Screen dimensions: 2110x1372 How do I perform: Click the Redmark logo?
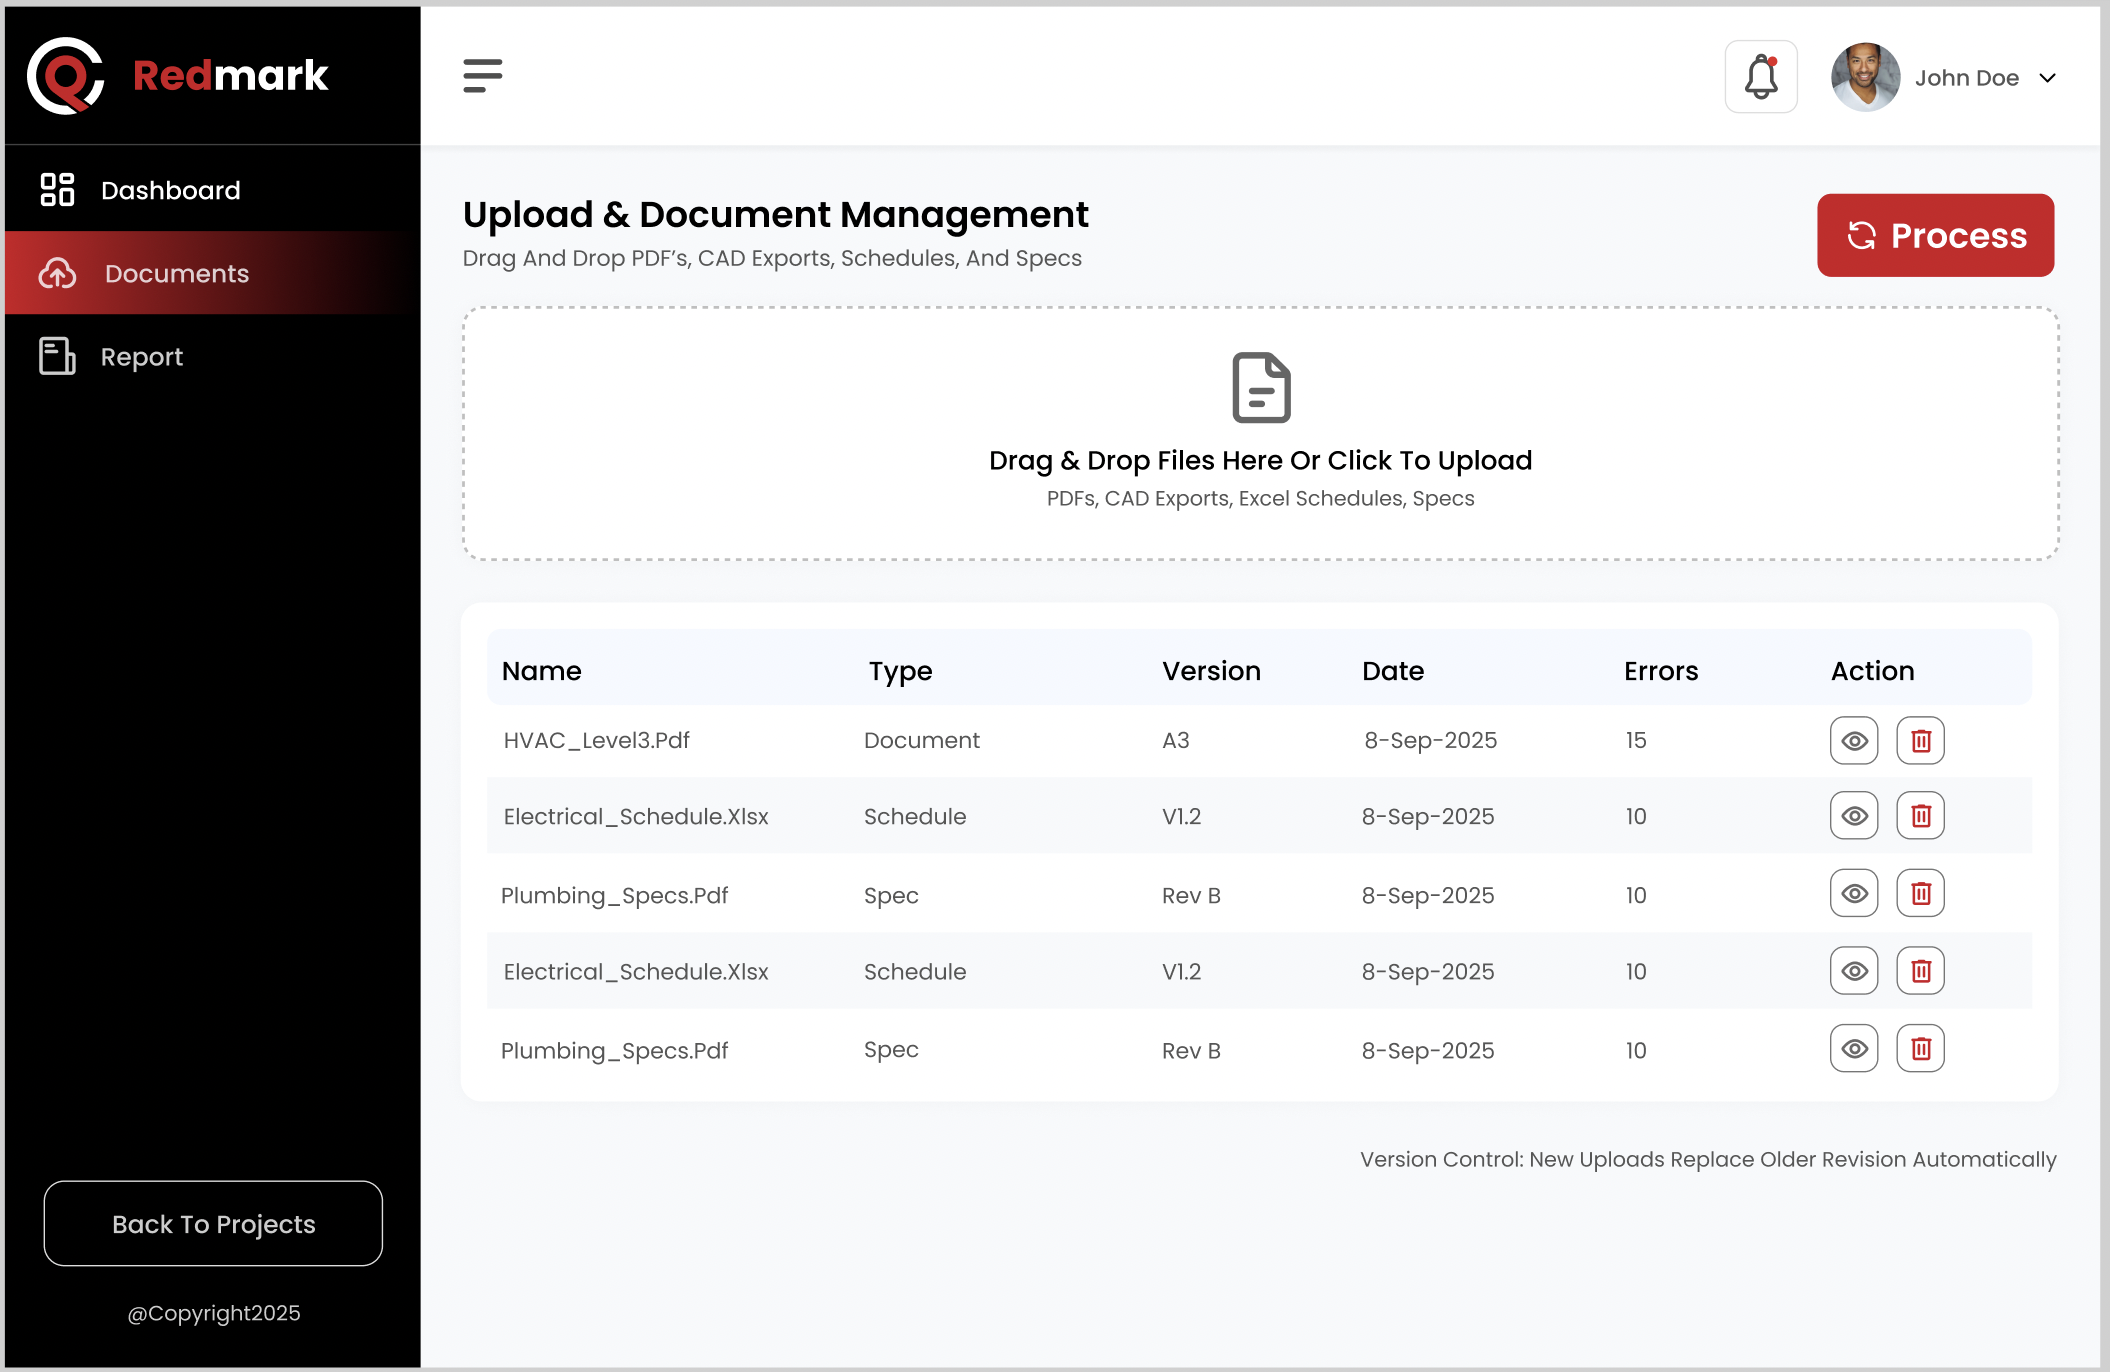(178, 76)
